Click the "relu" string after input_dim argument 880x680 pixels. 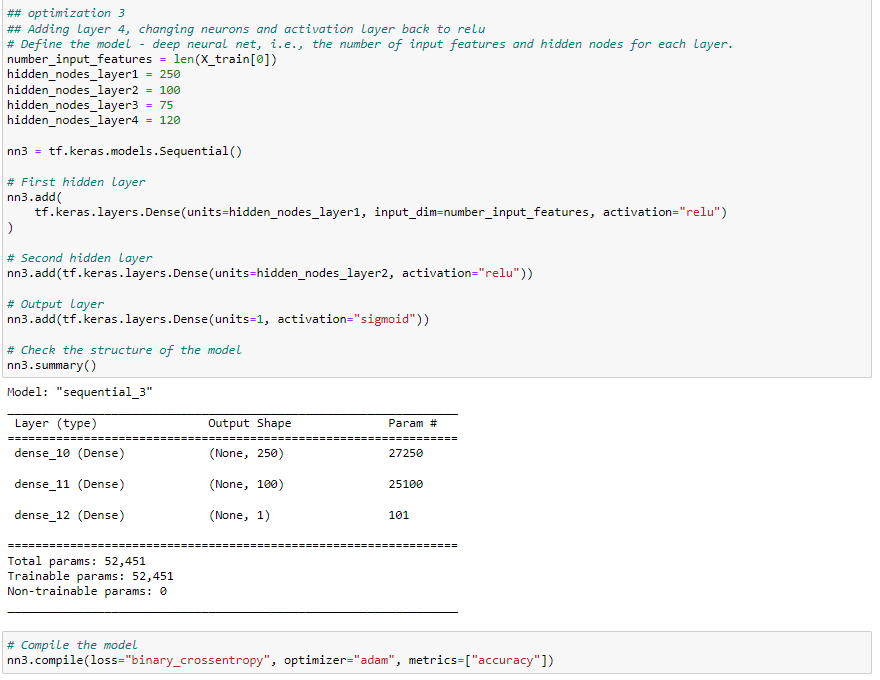coord(700,213)
